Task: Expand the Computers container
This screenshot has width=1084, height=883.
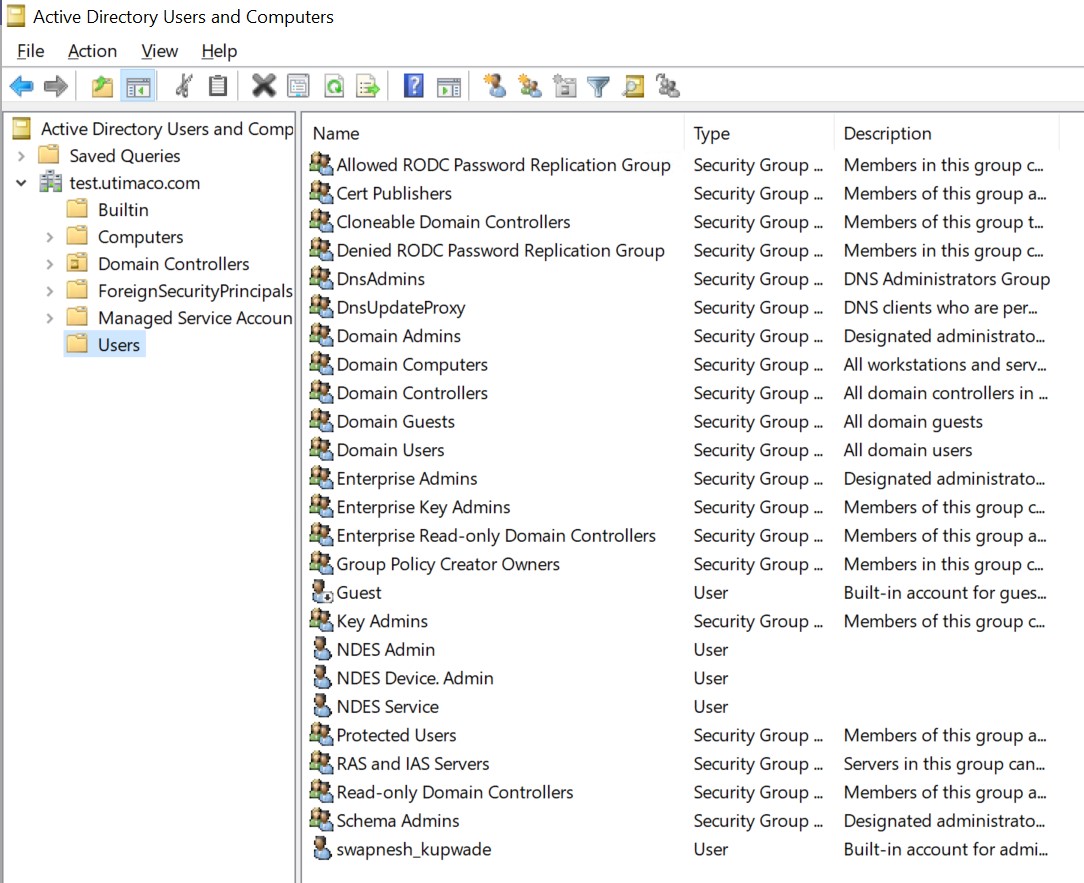Action: (x=49, y=237)
